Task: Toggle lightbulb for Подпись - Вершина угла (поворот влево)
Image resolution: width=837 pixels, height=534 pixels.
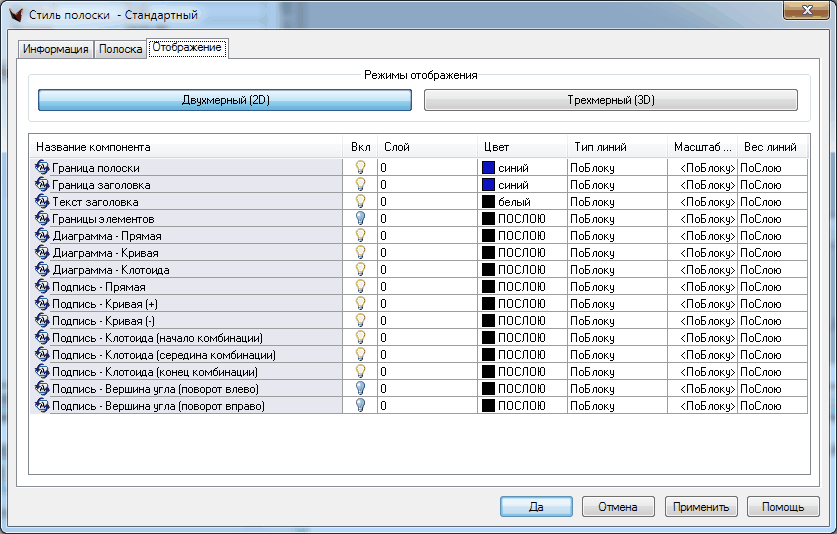Action: pos(360,389)
